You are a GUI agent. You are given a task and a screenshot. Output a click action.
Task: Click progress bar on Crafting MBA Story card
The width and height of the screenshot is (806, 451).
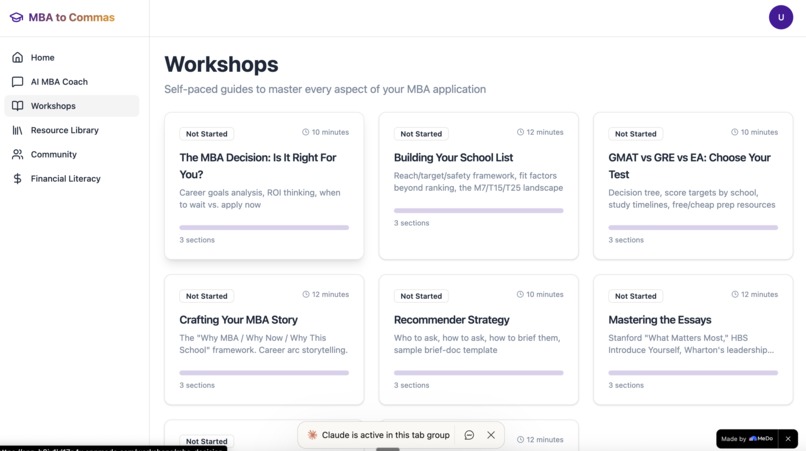click(x=264, y=373)
